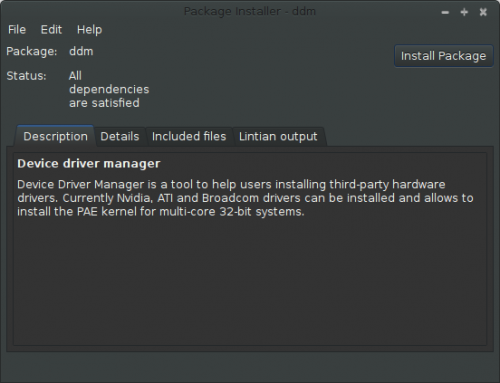Click the description paragraph about Device Driver Manager
The image size is (500, 383).
coord(245,198)
